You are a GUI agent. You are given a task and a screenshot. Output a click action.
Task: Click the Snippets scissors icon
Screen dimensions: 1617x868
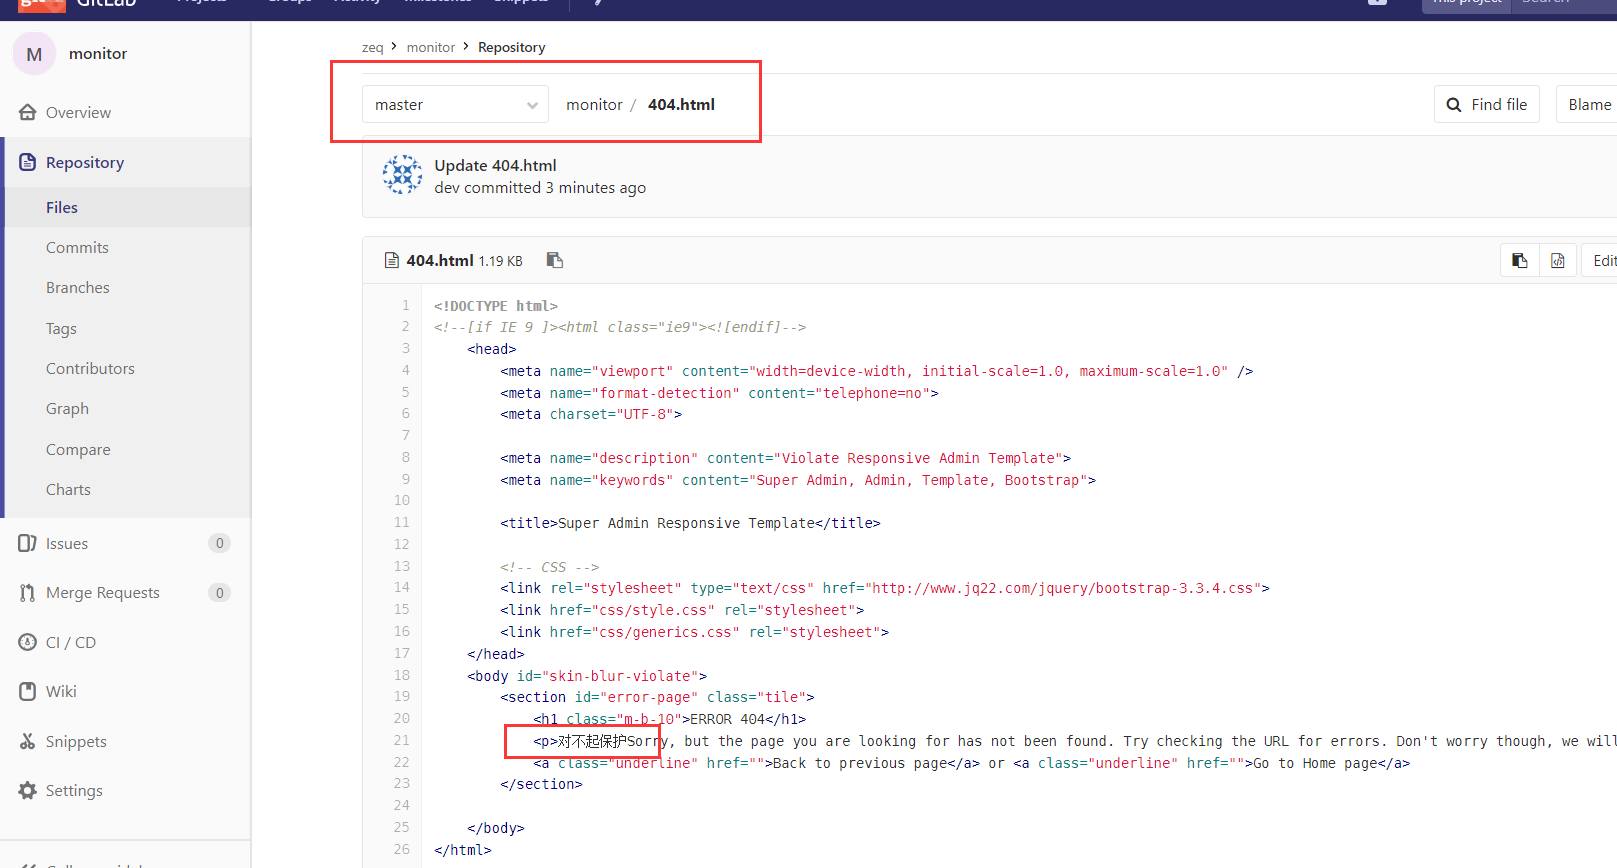[28, 741]
